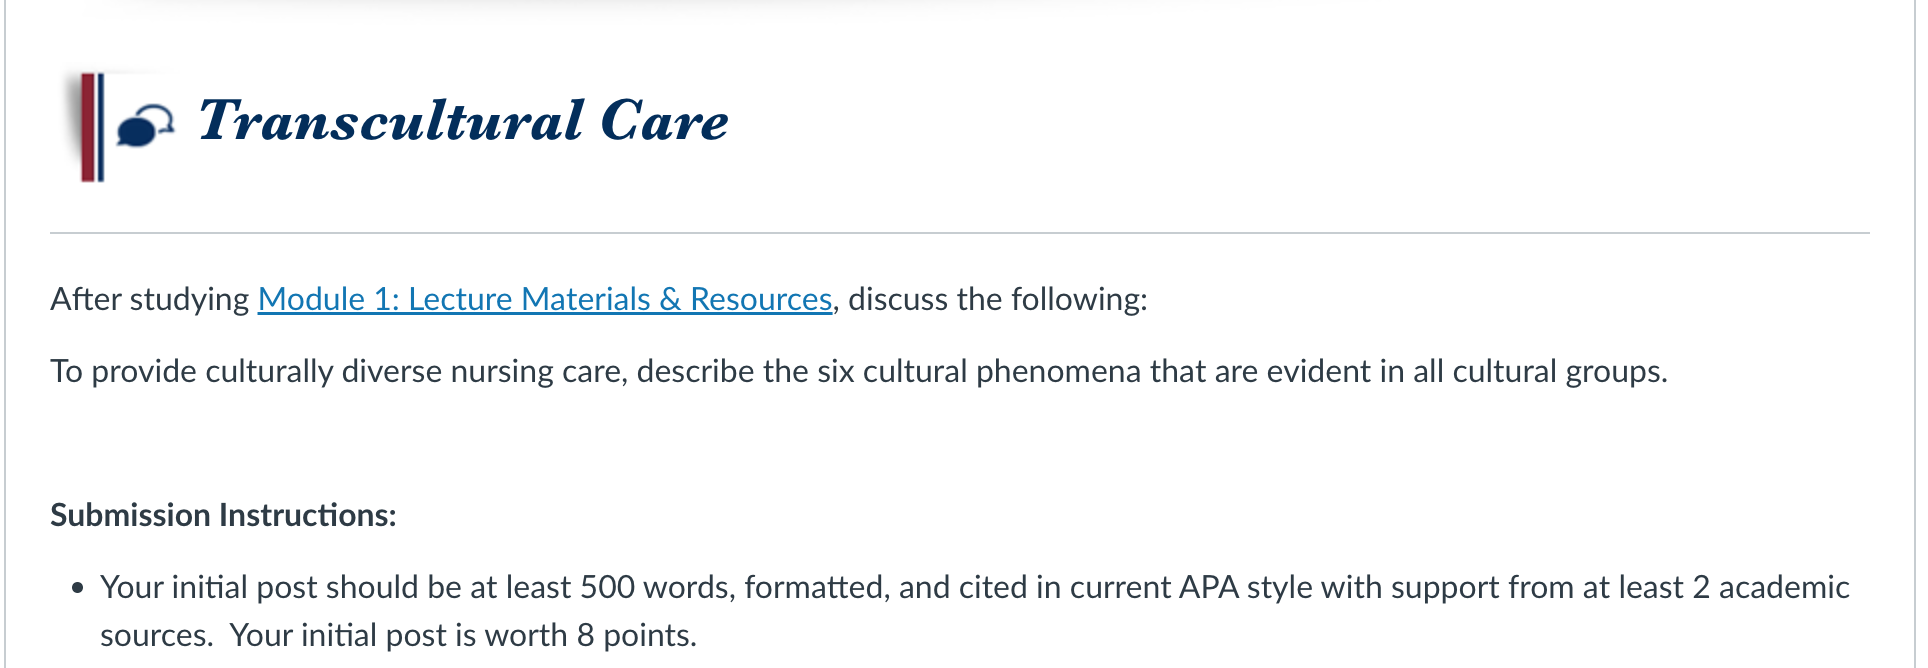Select the Transcultural Care heading

[x=464, y=121]
